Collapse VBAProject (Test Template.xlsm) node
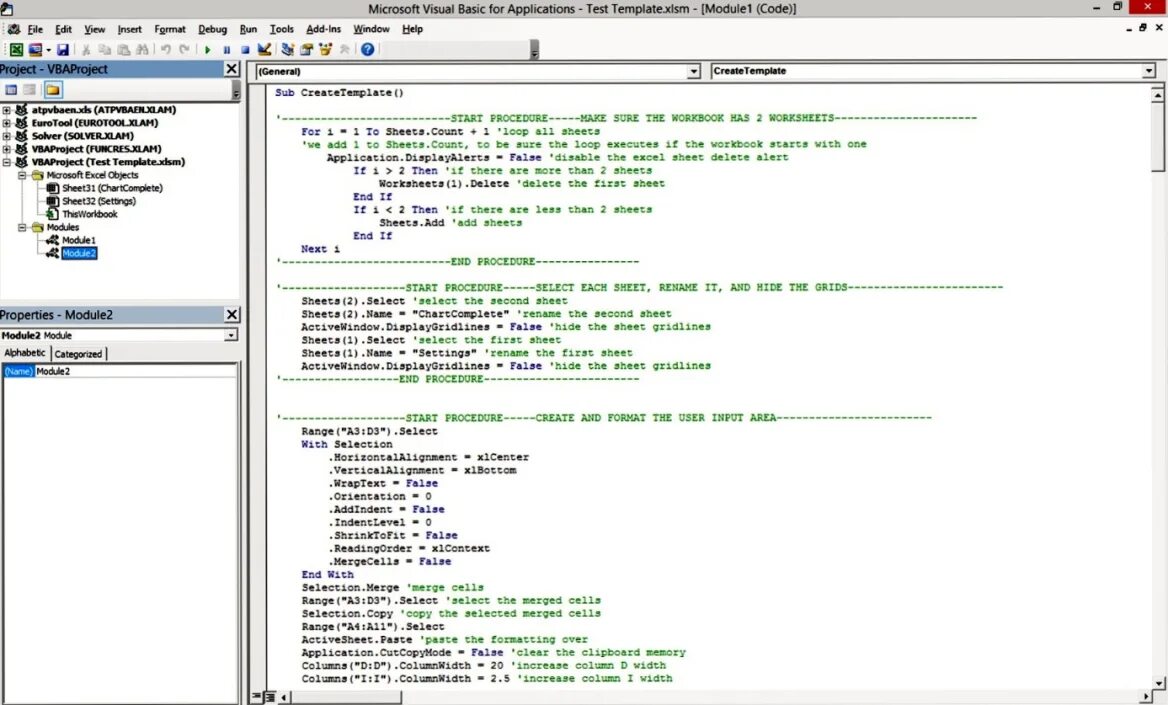The image size is (1168, 705). click(x=7, y=162)
